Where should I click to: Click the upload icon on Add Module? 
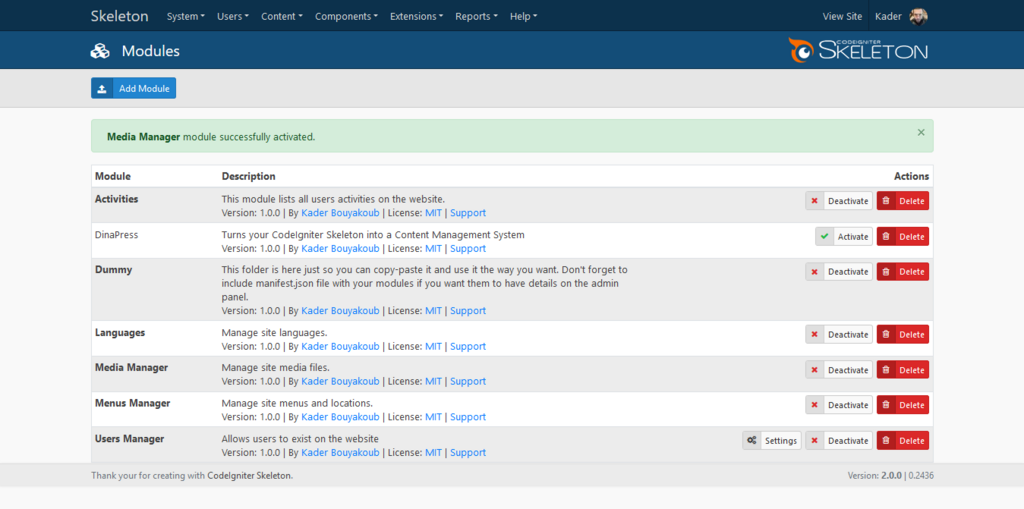(x=102, y=89)
